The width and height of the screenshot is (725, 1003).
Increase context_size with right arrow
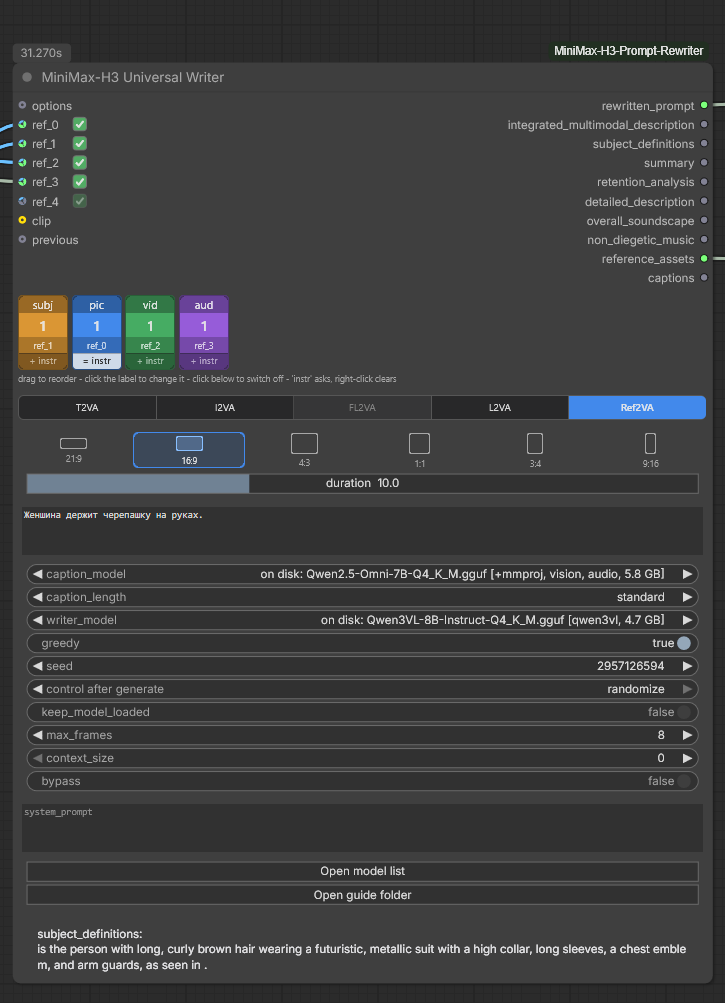coord(687,758)
